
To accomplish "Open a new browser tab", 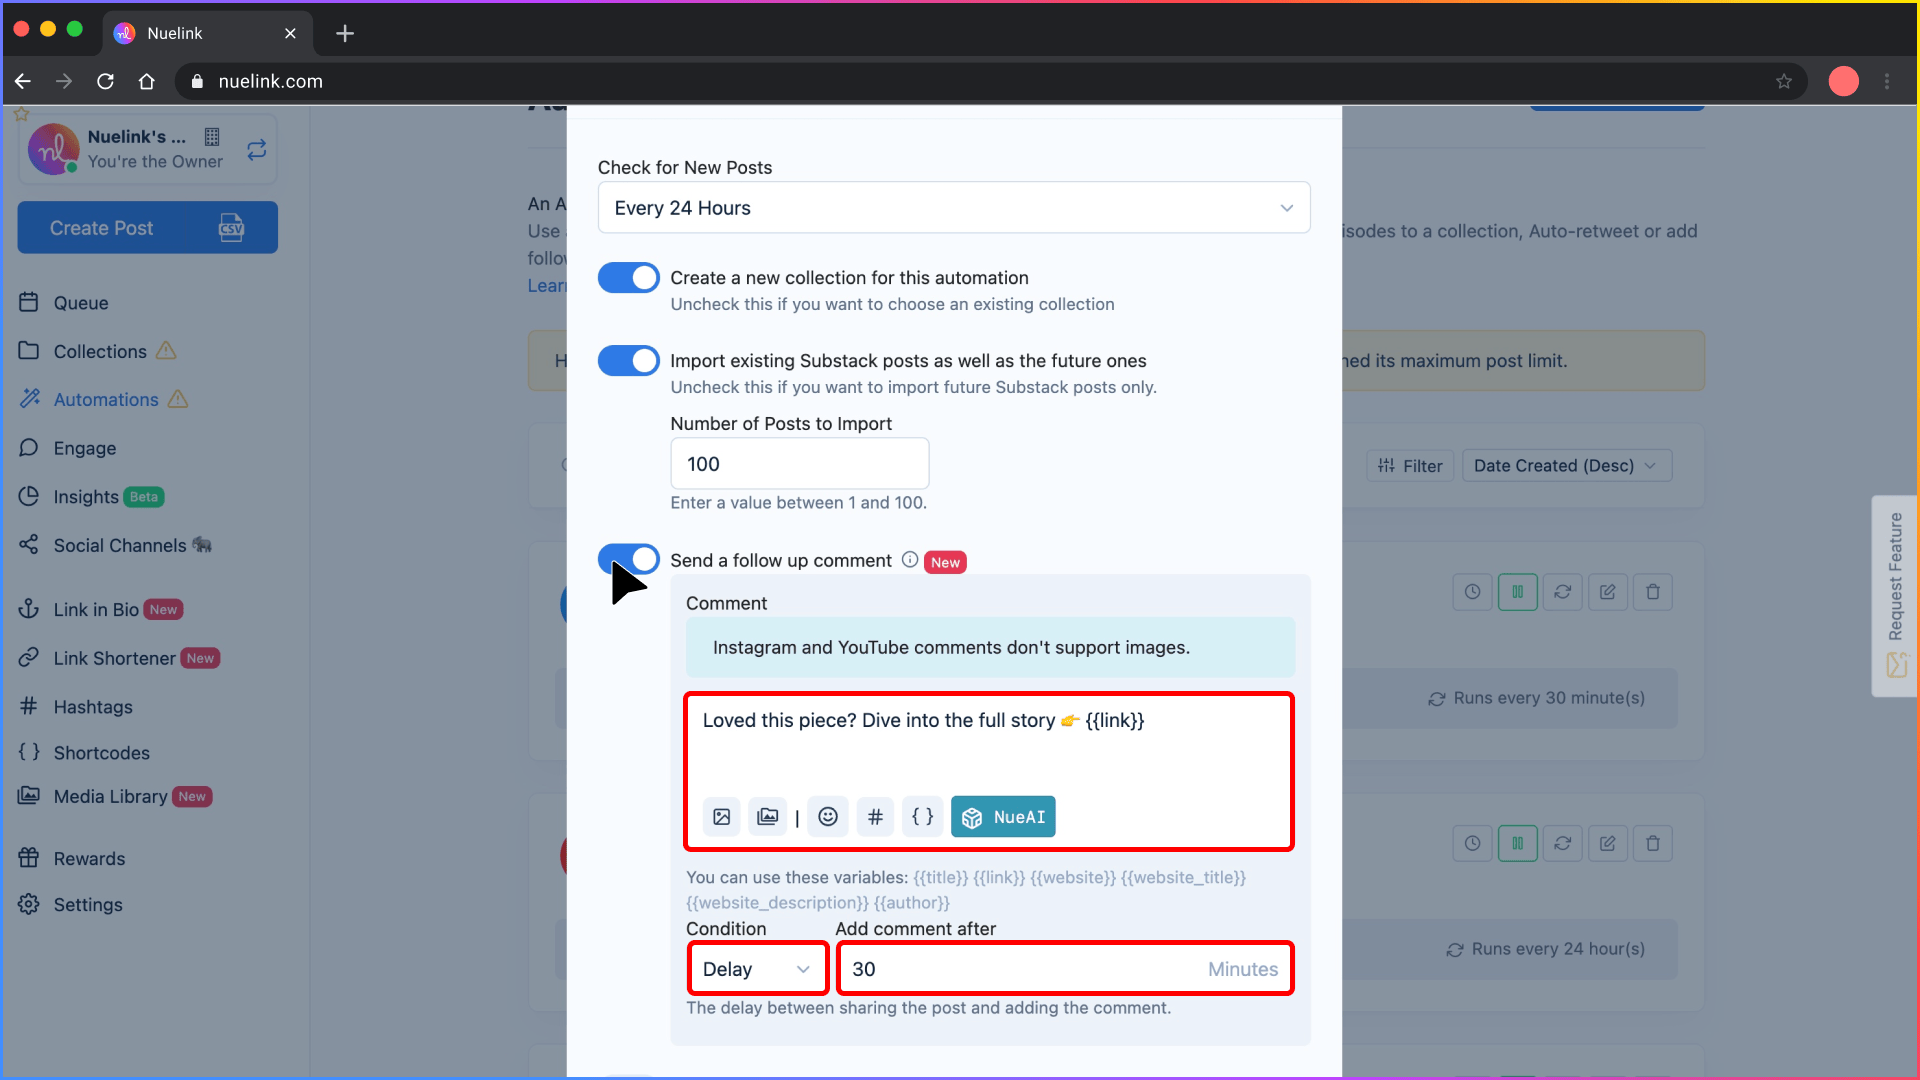I will 345,33.
